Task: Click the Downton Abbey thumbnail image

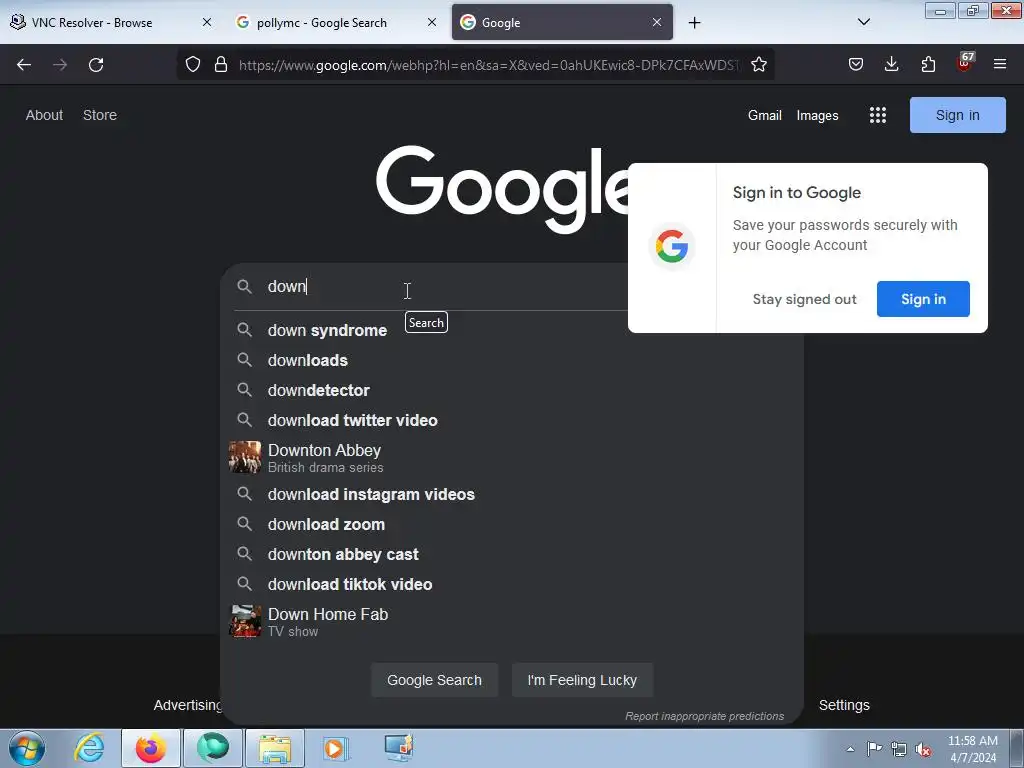Action: pyautogui.click(x=245, y=457)
